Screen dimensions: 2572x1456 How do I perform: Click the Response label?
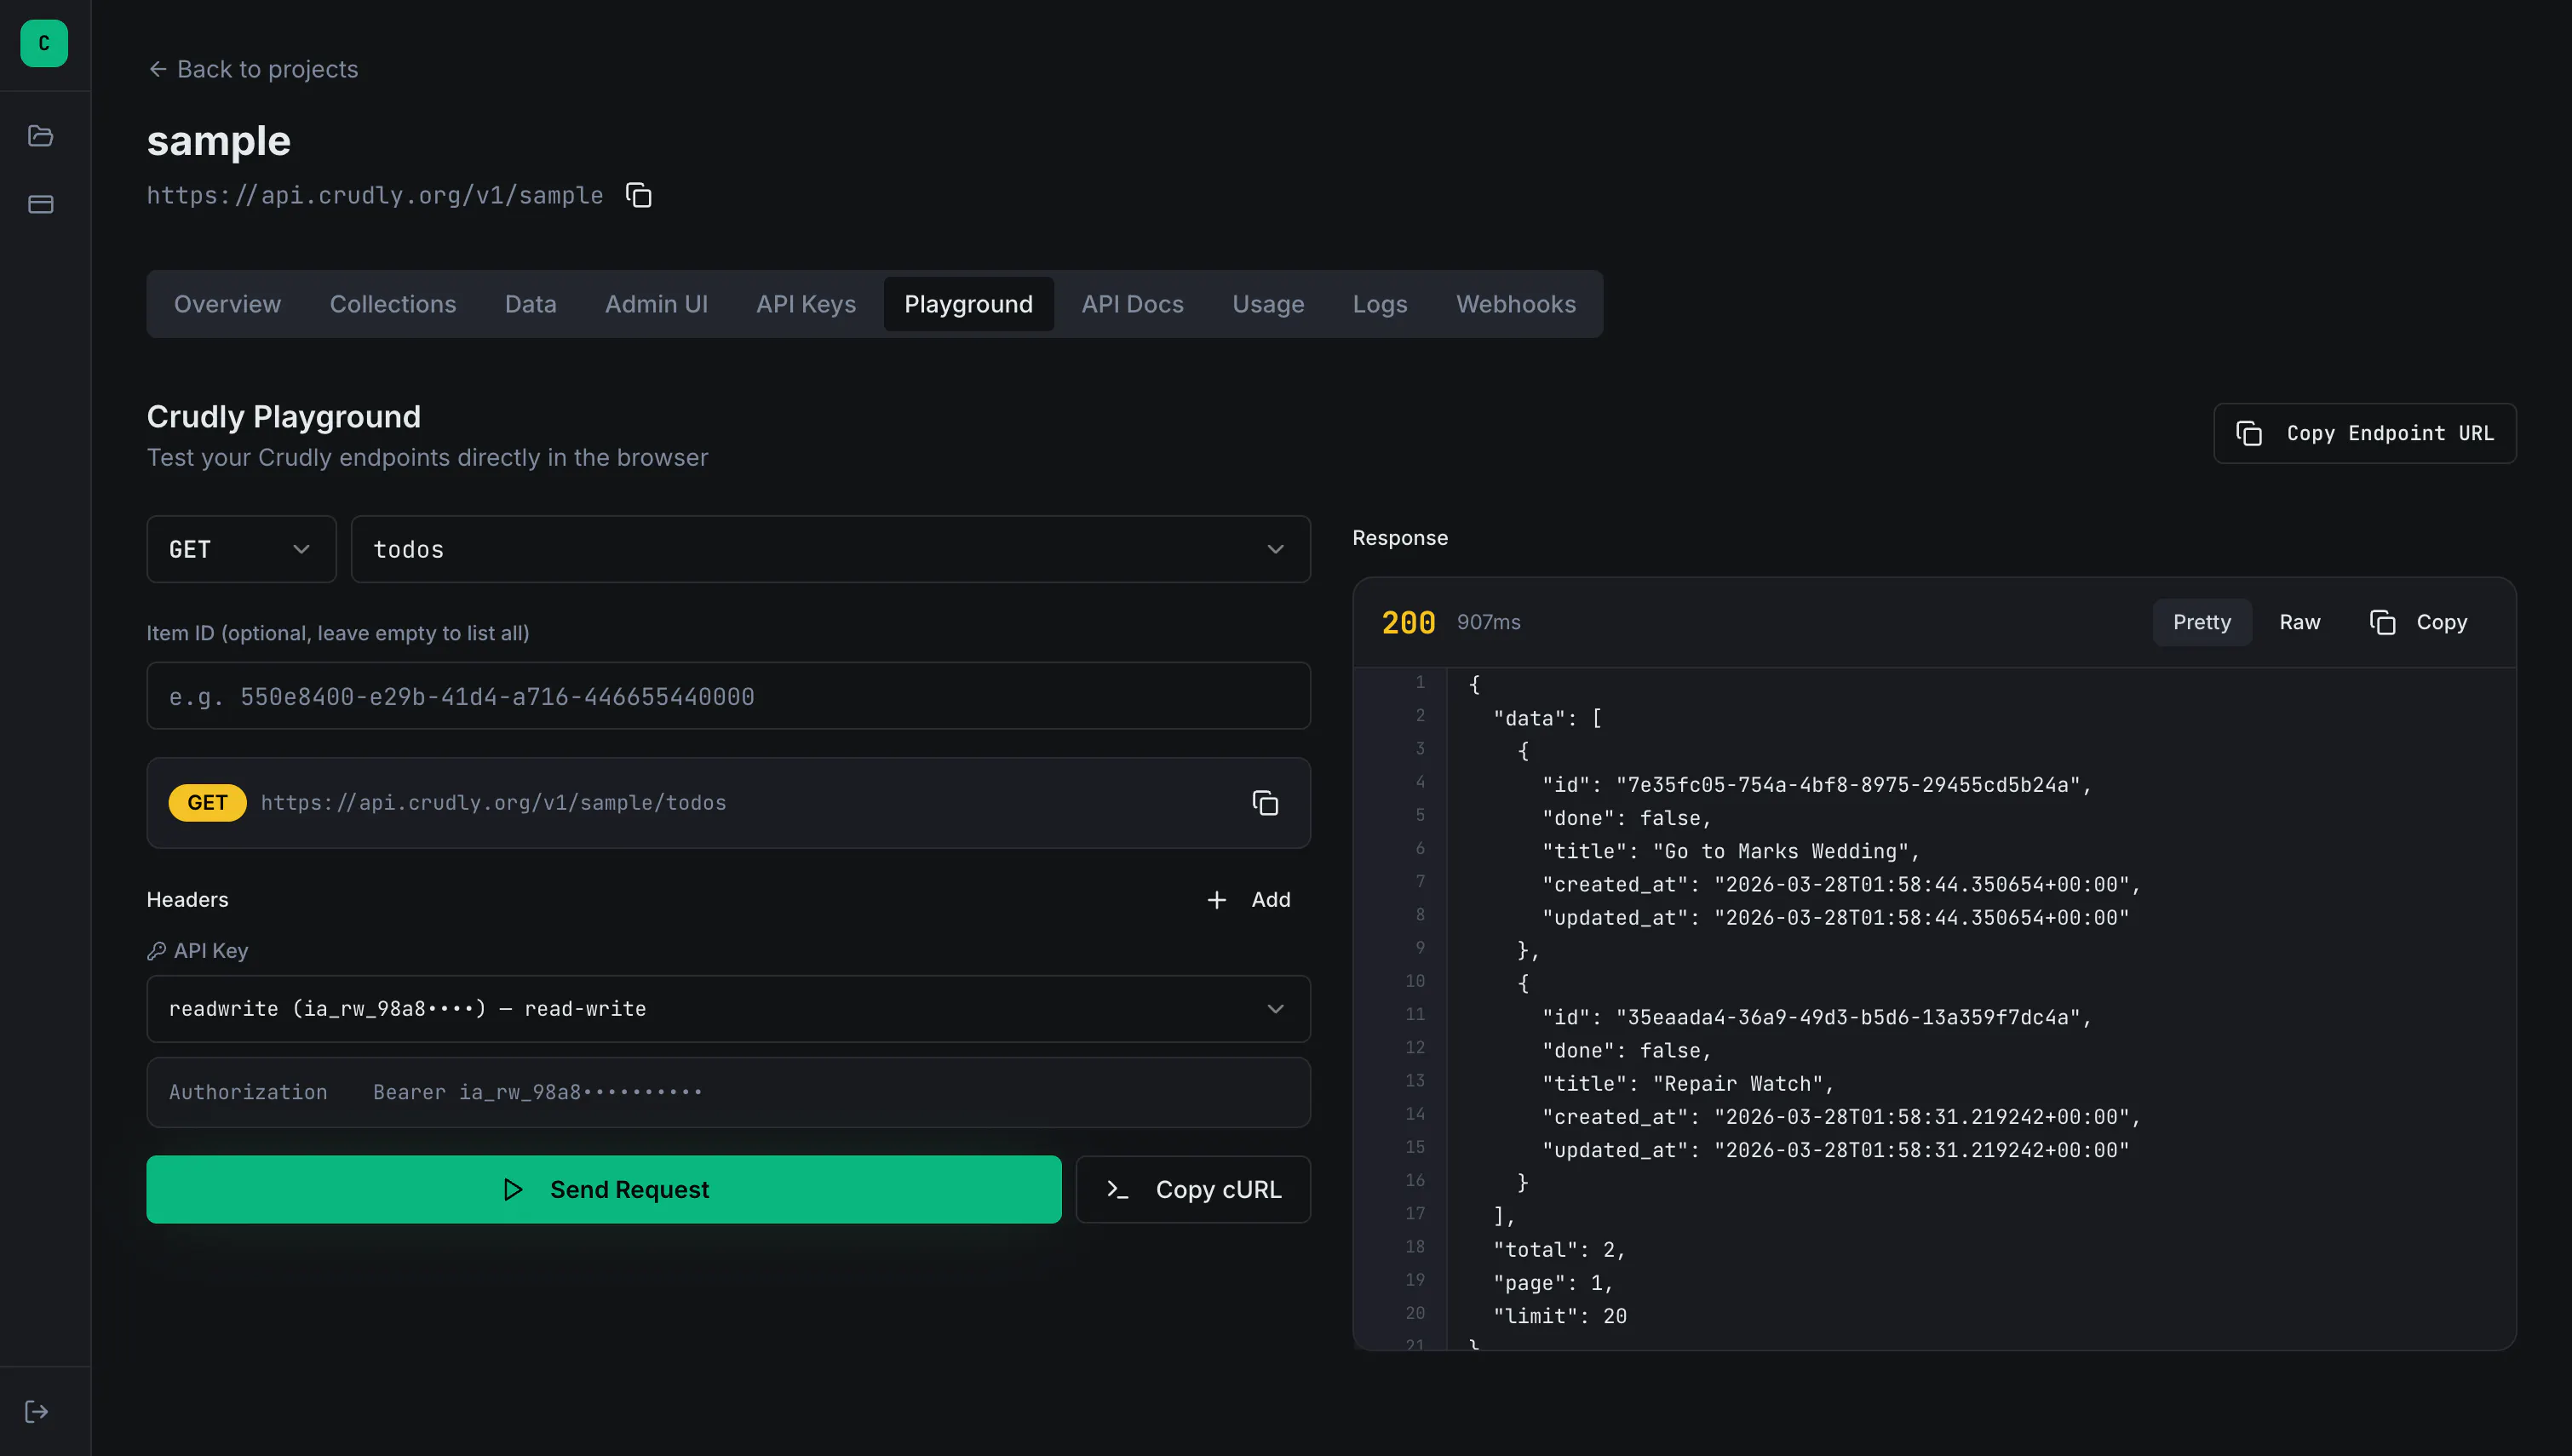1400,538
